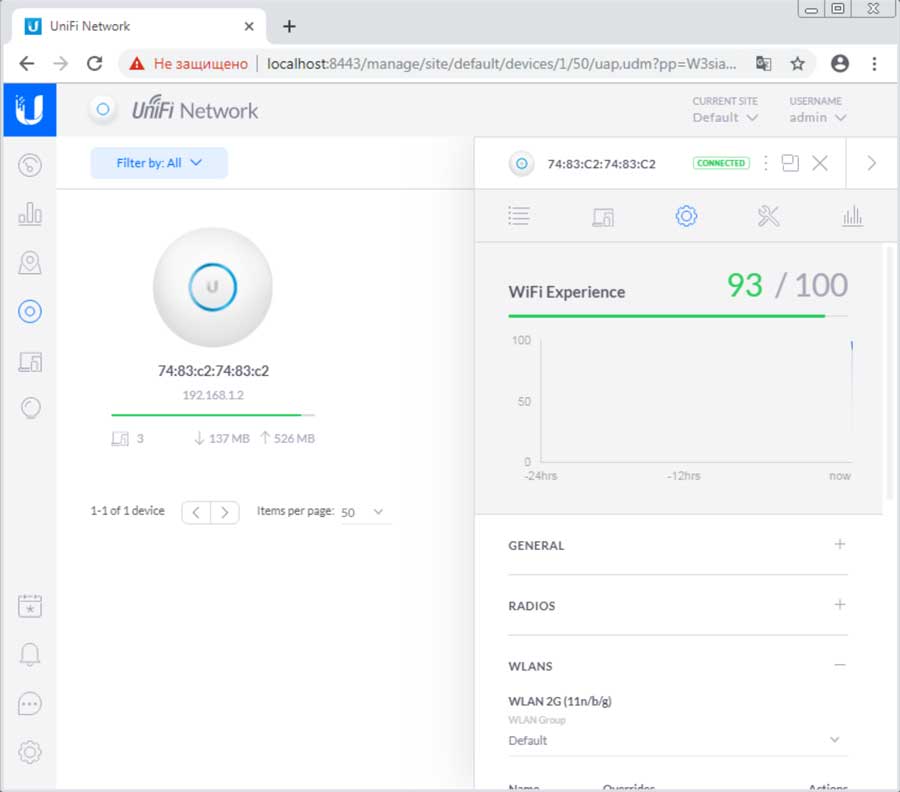Click the device status circle near UniFi Network title
Screen dimensions: 900x792
103,109
